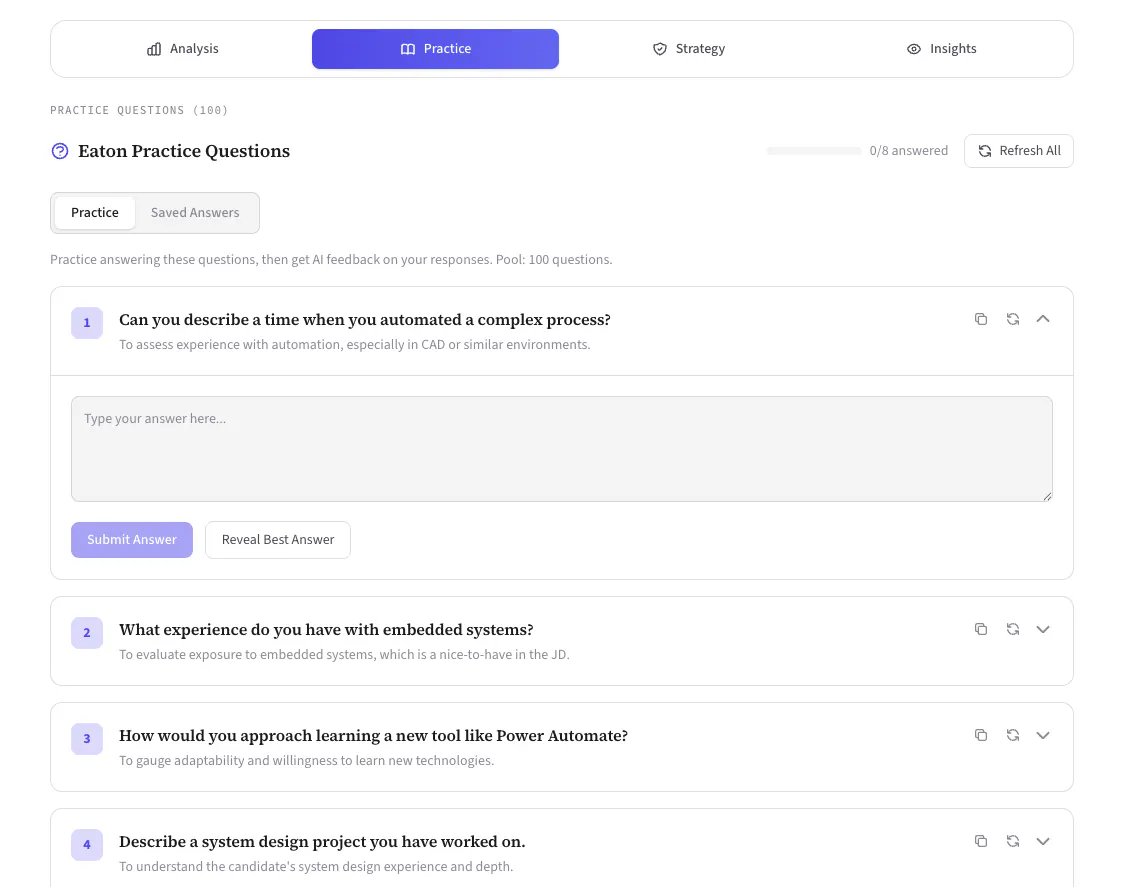Click the Reveal Best Answer button
The width and height of the screenshot is (1136, 887).
(x=277, y=540)
